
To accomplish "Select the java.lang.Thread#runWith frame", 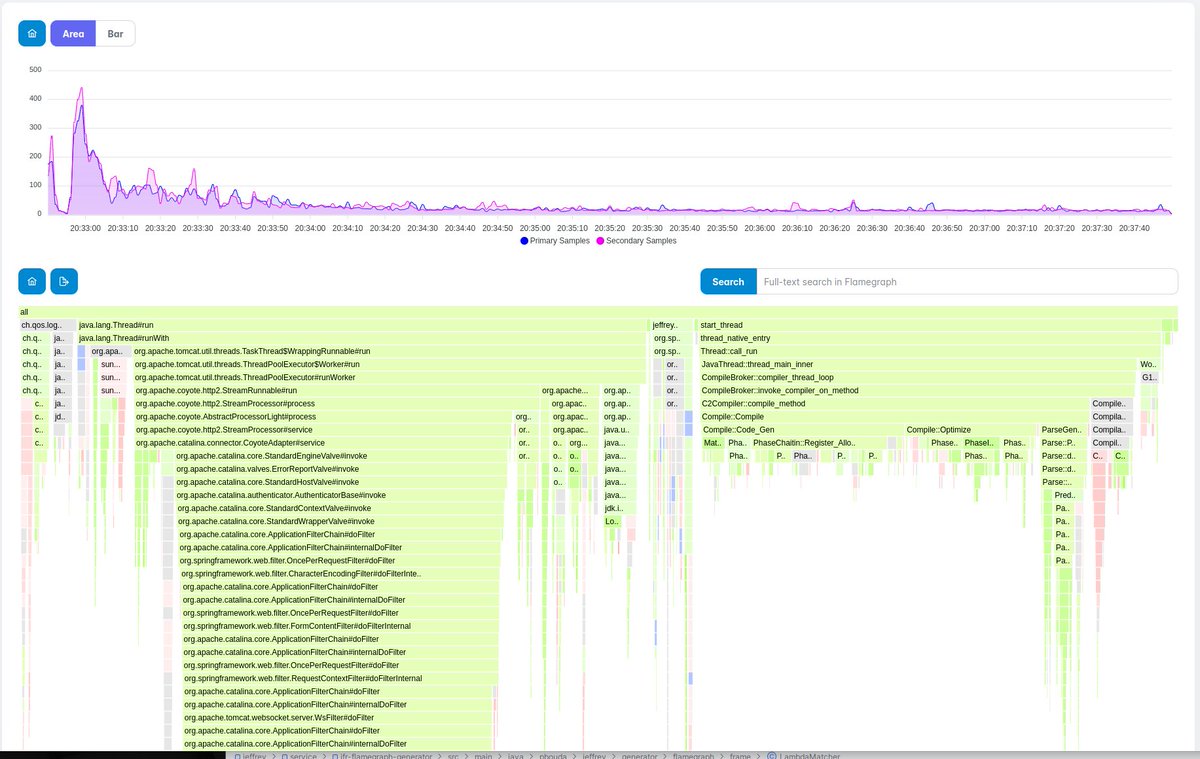I will 362,338.
